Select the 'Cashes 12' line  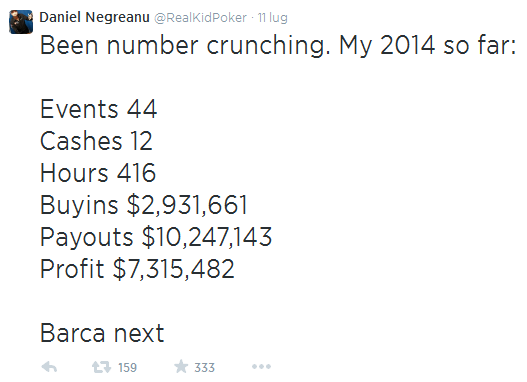pos(96,141)
